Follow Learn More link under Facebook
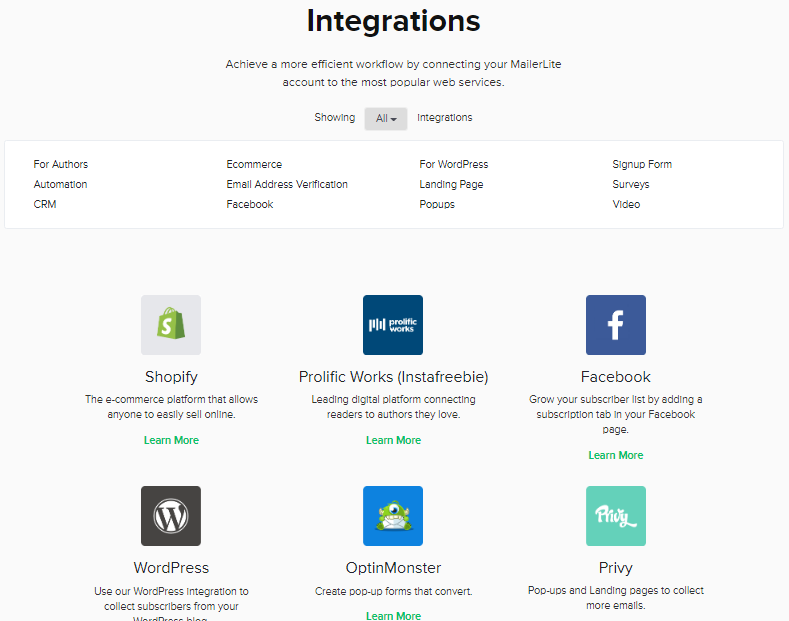Screen dimensions: 789x621 [x=616, y=455]
